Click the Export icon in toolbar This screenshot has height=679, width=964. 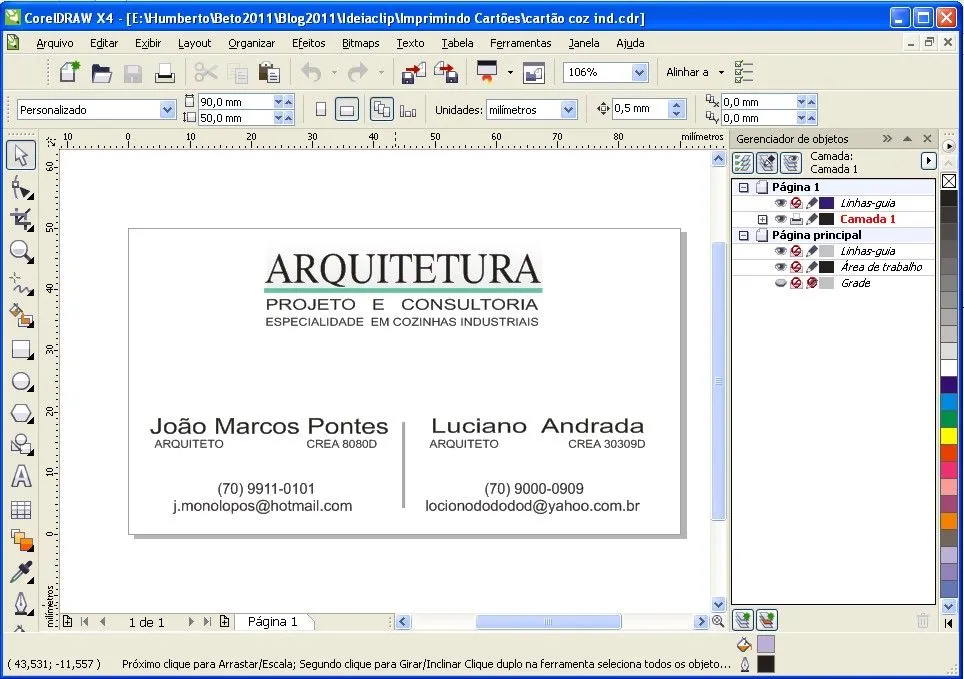pyautogui.click(x=446, y=73)
